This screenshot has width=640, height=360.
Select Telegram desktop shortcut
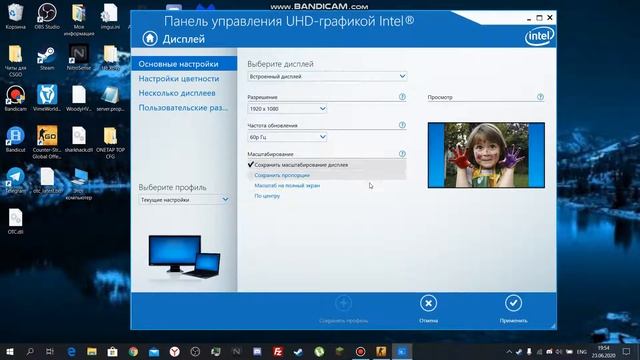(16, 180)
